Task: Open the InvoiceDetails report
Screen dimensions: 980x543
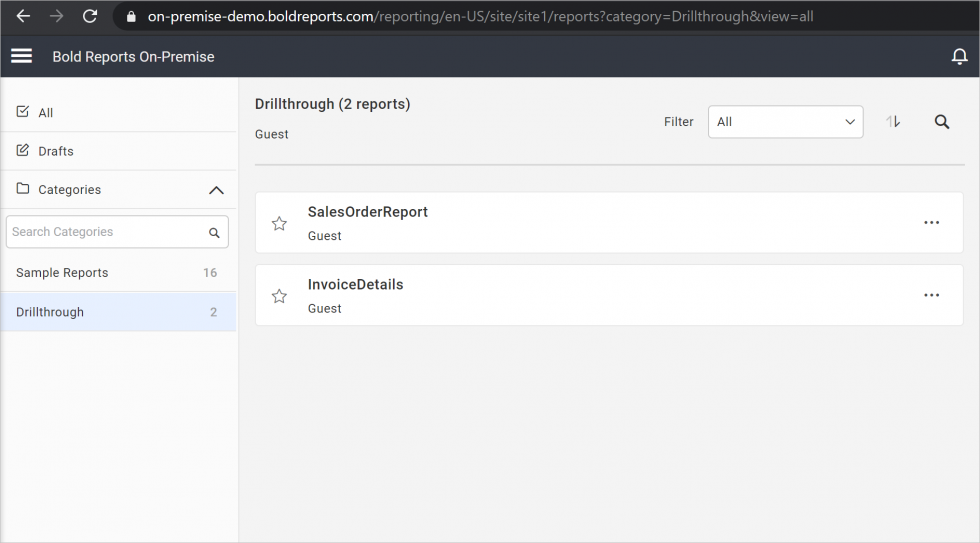Action: (356, 284)
